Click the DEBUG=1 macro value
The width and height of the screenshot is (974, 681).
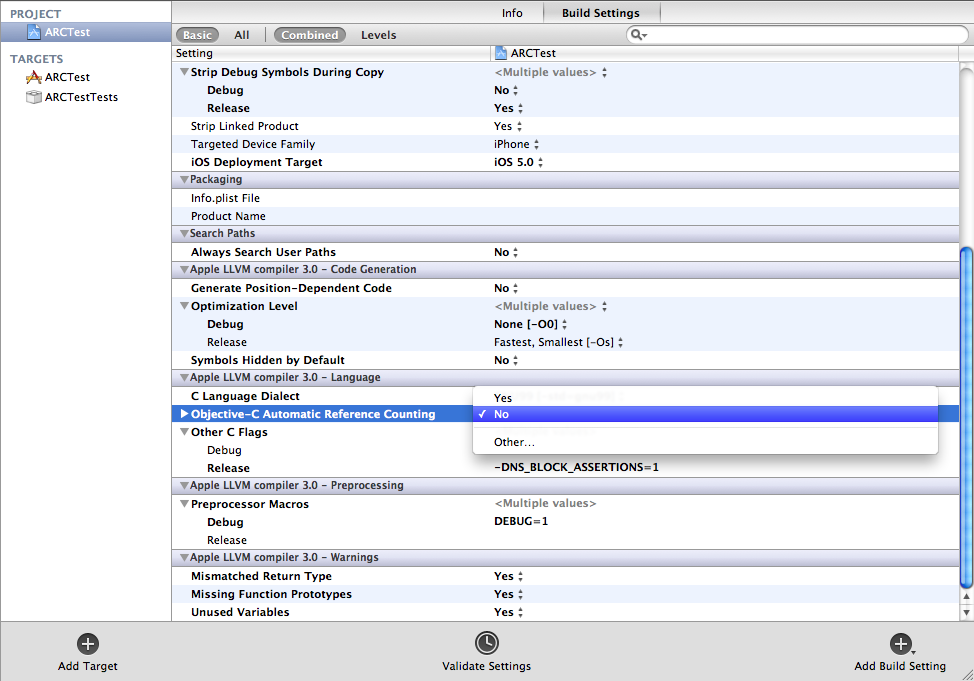(521, 521)
